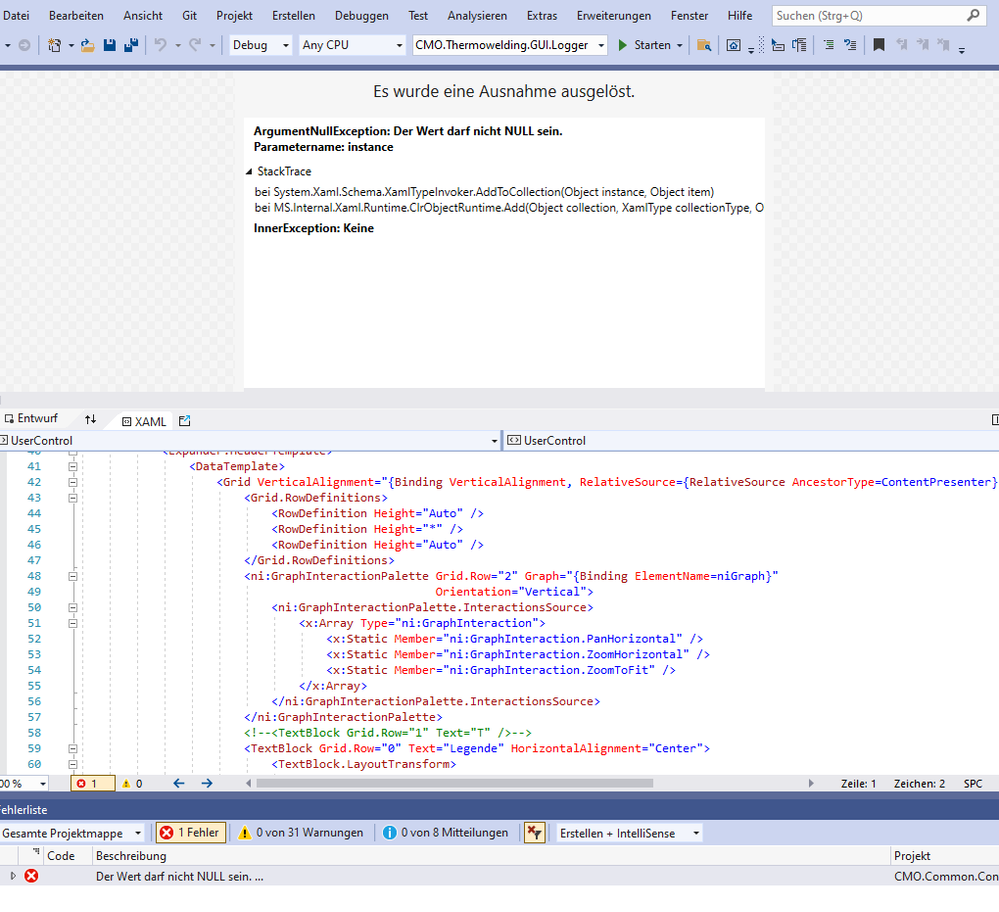Click the Find in Files folder icon
This screenshot has height=912, width=999.
click(x=704, y=45)
